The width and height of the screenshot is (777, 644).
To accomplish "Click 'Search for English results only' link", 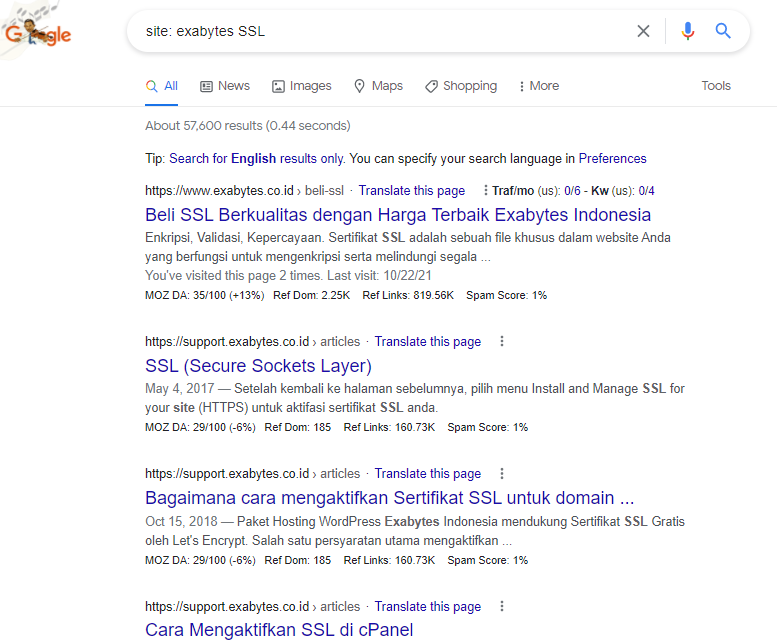I will 256,159.
